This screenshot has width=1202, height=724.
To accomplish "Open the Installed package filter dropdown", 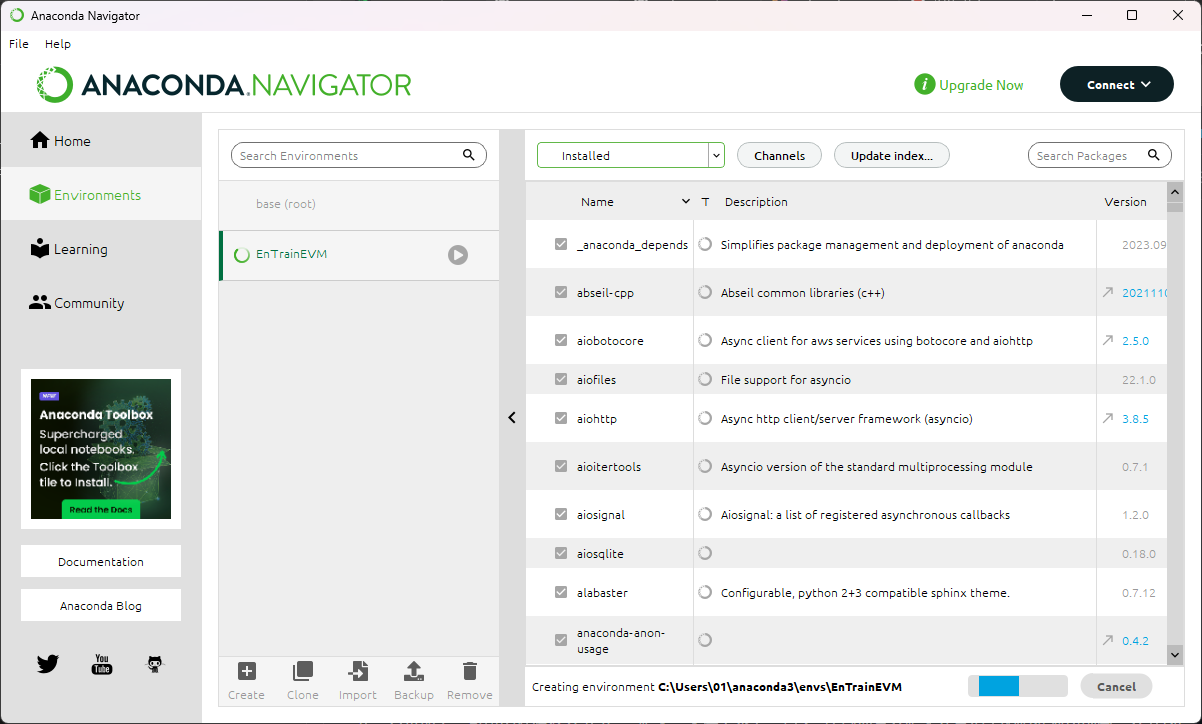I will pos(630,156).
